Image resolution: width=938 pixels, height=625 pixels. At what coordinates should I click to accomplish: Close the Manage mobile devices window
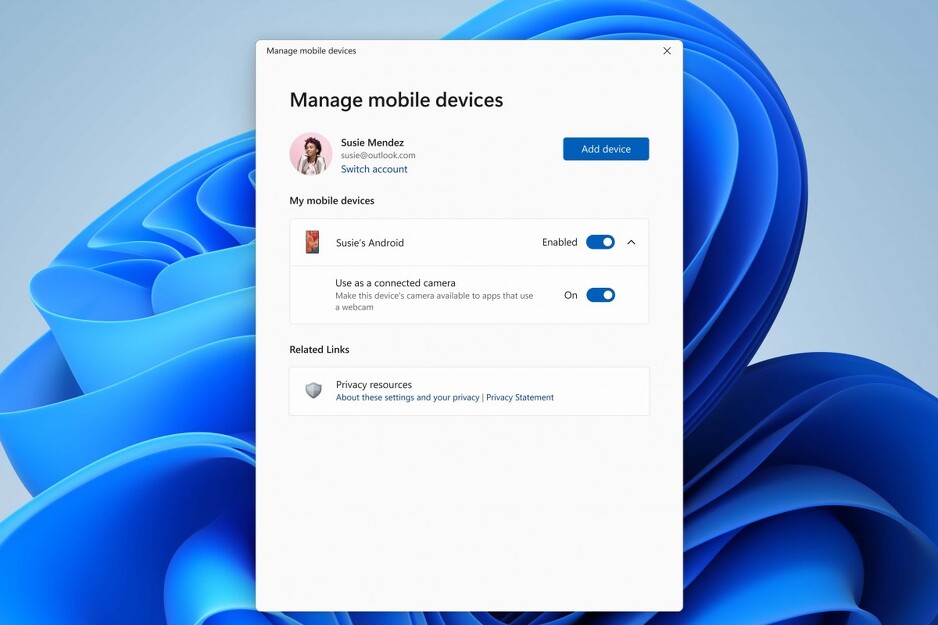point(667,51)
